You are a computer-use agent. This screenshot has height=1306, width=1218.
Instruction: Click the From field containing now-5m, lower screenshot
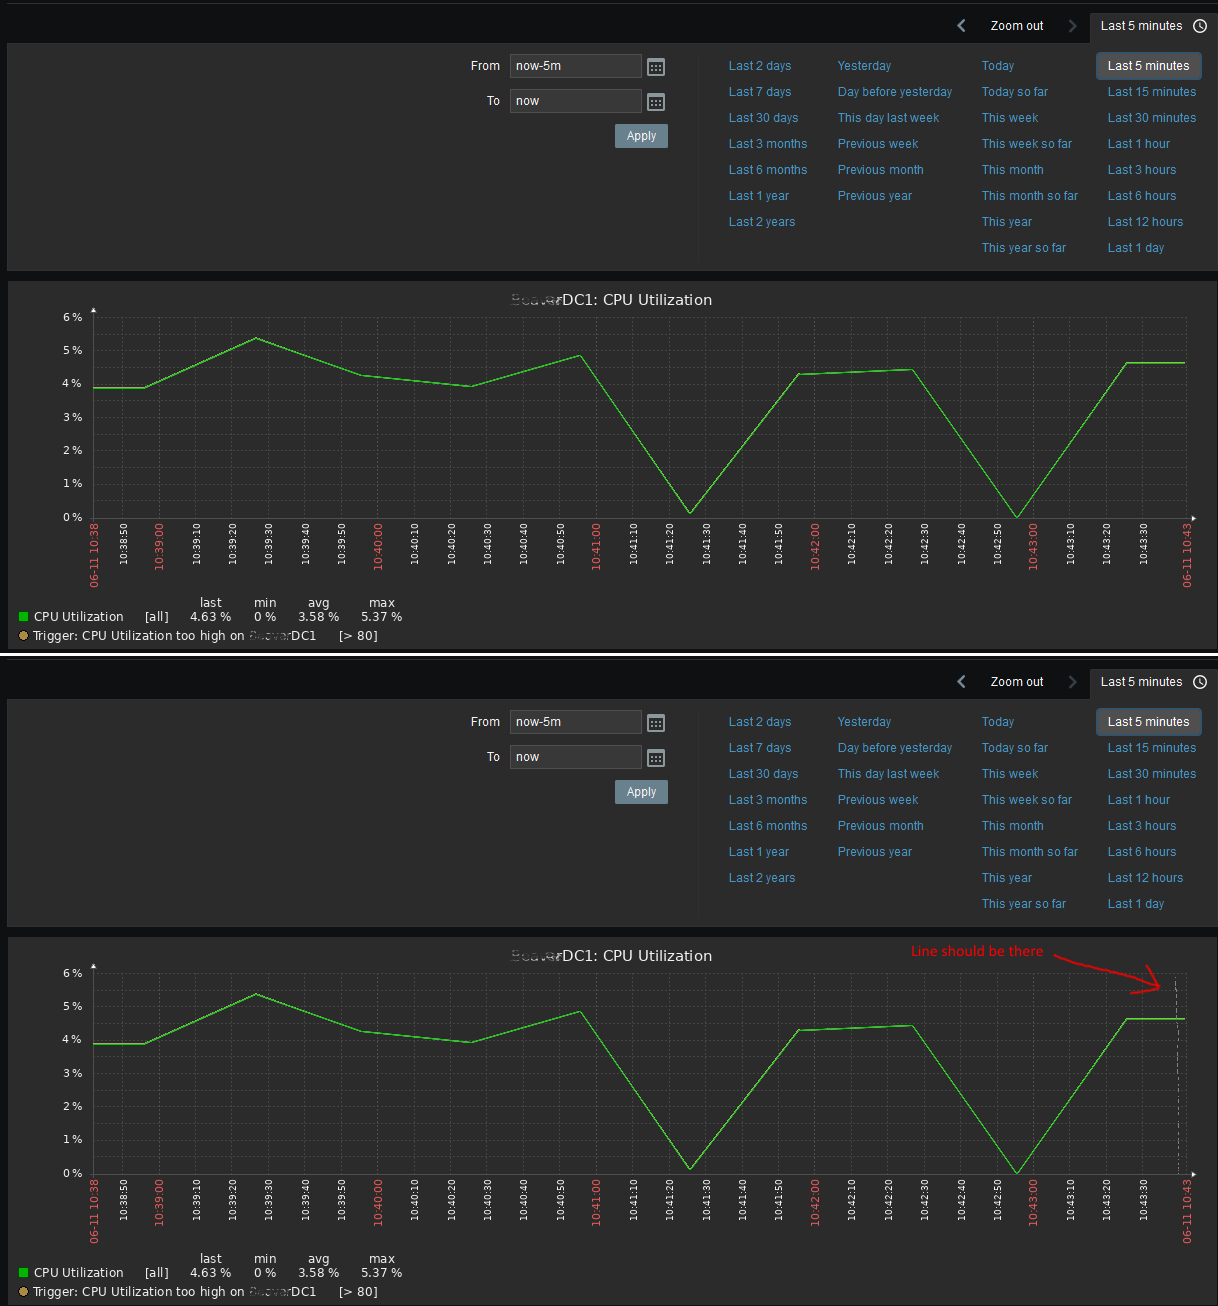(x=576, y=722)
